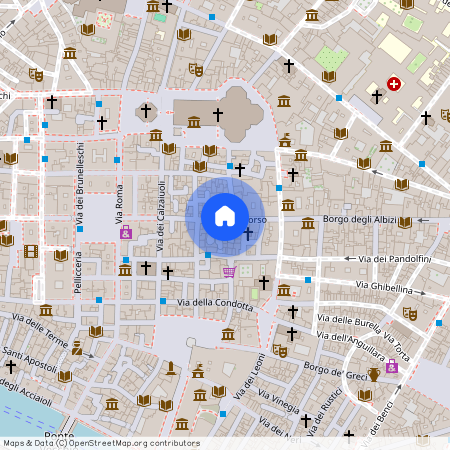Select the person figure icon near Via delle Terme
Image resolution: width=450 pixels, height=450 pixels.
77,348
